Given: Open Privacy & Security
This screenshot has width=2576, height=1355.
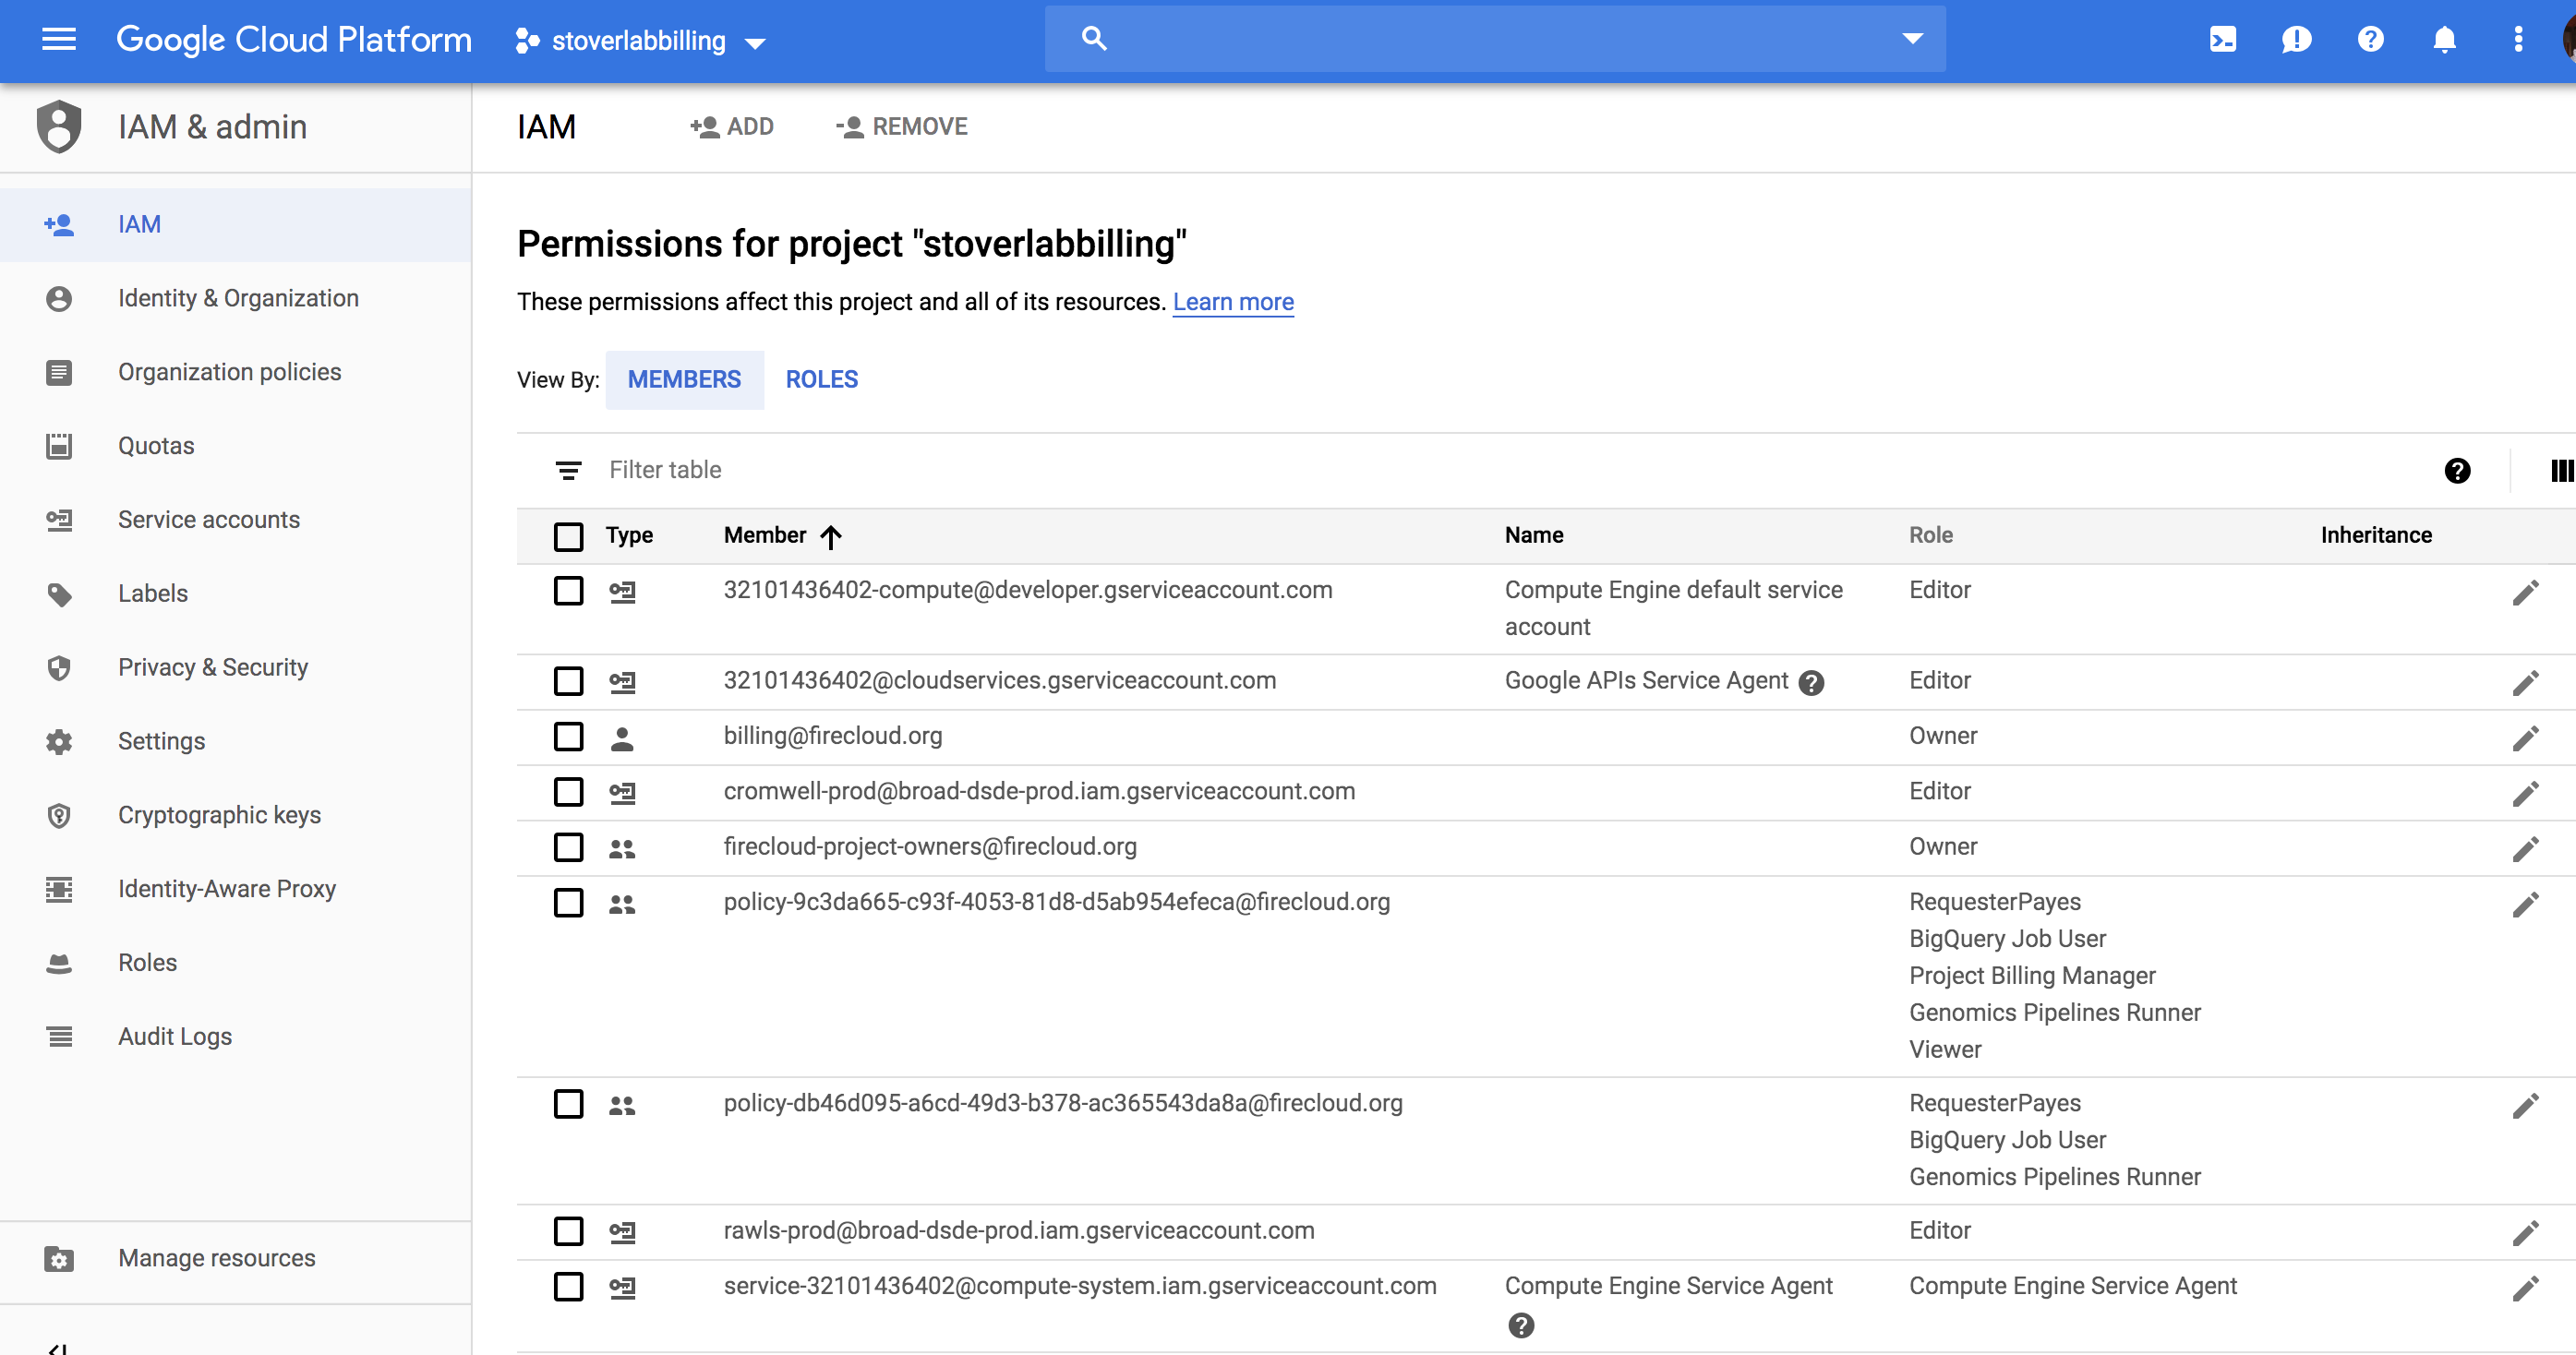Looking at the screenshot, I should [x=236, y=667].
